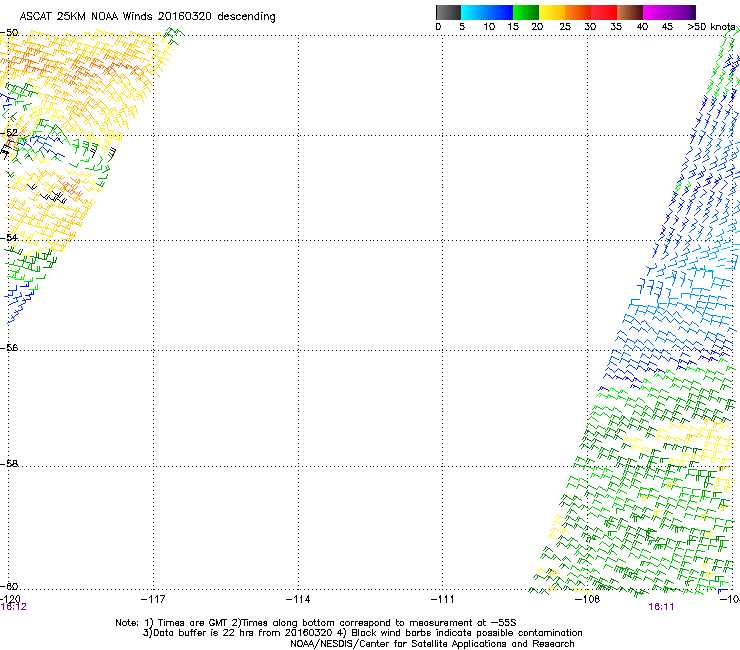Click the NOAA/NESDIS credit line
Image resolution: width=740 pixels, height=650 pixels.
(x=432, y=644)
